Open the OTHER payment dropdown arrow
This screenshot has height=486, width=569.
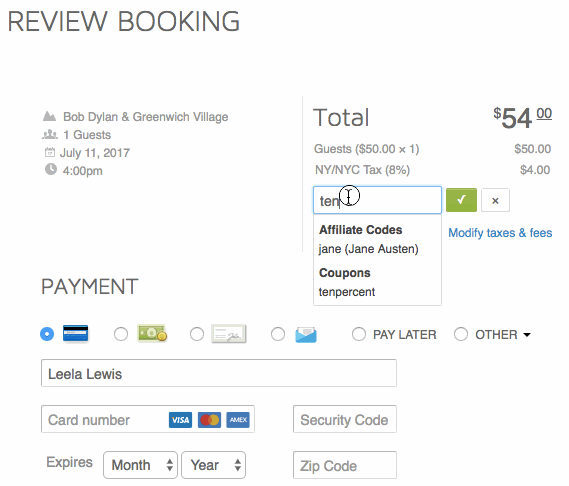(x=527, y=335)
